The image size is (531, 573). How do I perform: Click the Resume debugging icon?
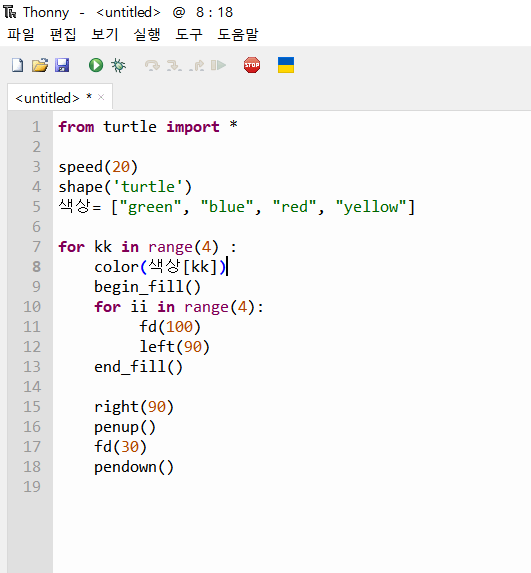219,65
